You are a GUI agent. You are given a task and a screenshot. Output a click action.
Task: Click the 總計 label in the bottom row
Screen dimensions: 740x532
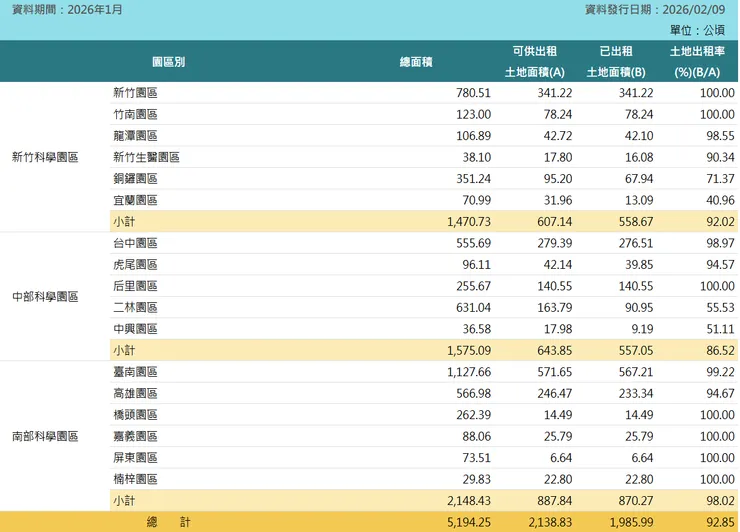(168, 522)
